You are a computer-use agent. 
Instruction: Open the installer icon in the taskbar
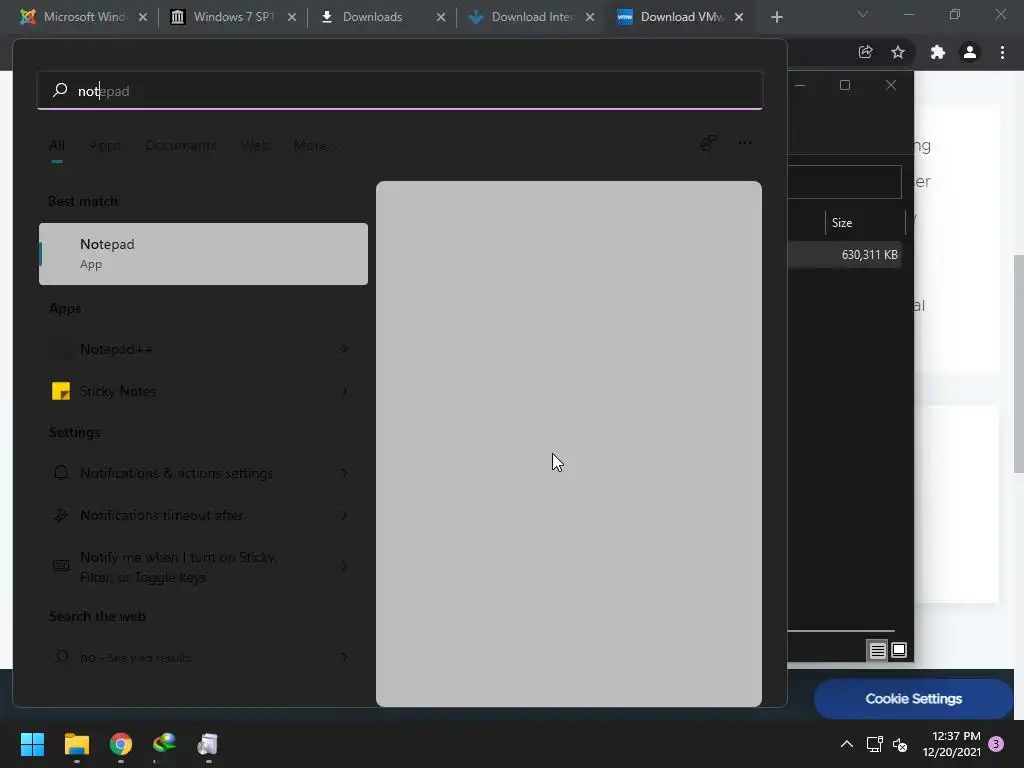coord(208,744)
